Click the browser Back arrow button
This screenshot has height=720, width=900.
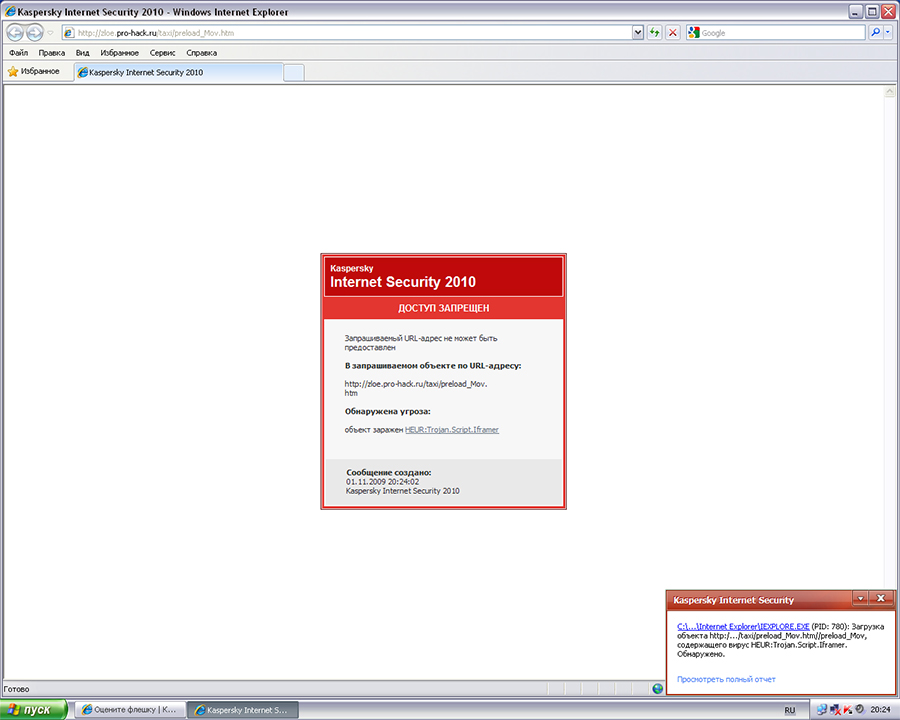coord(16,33)
